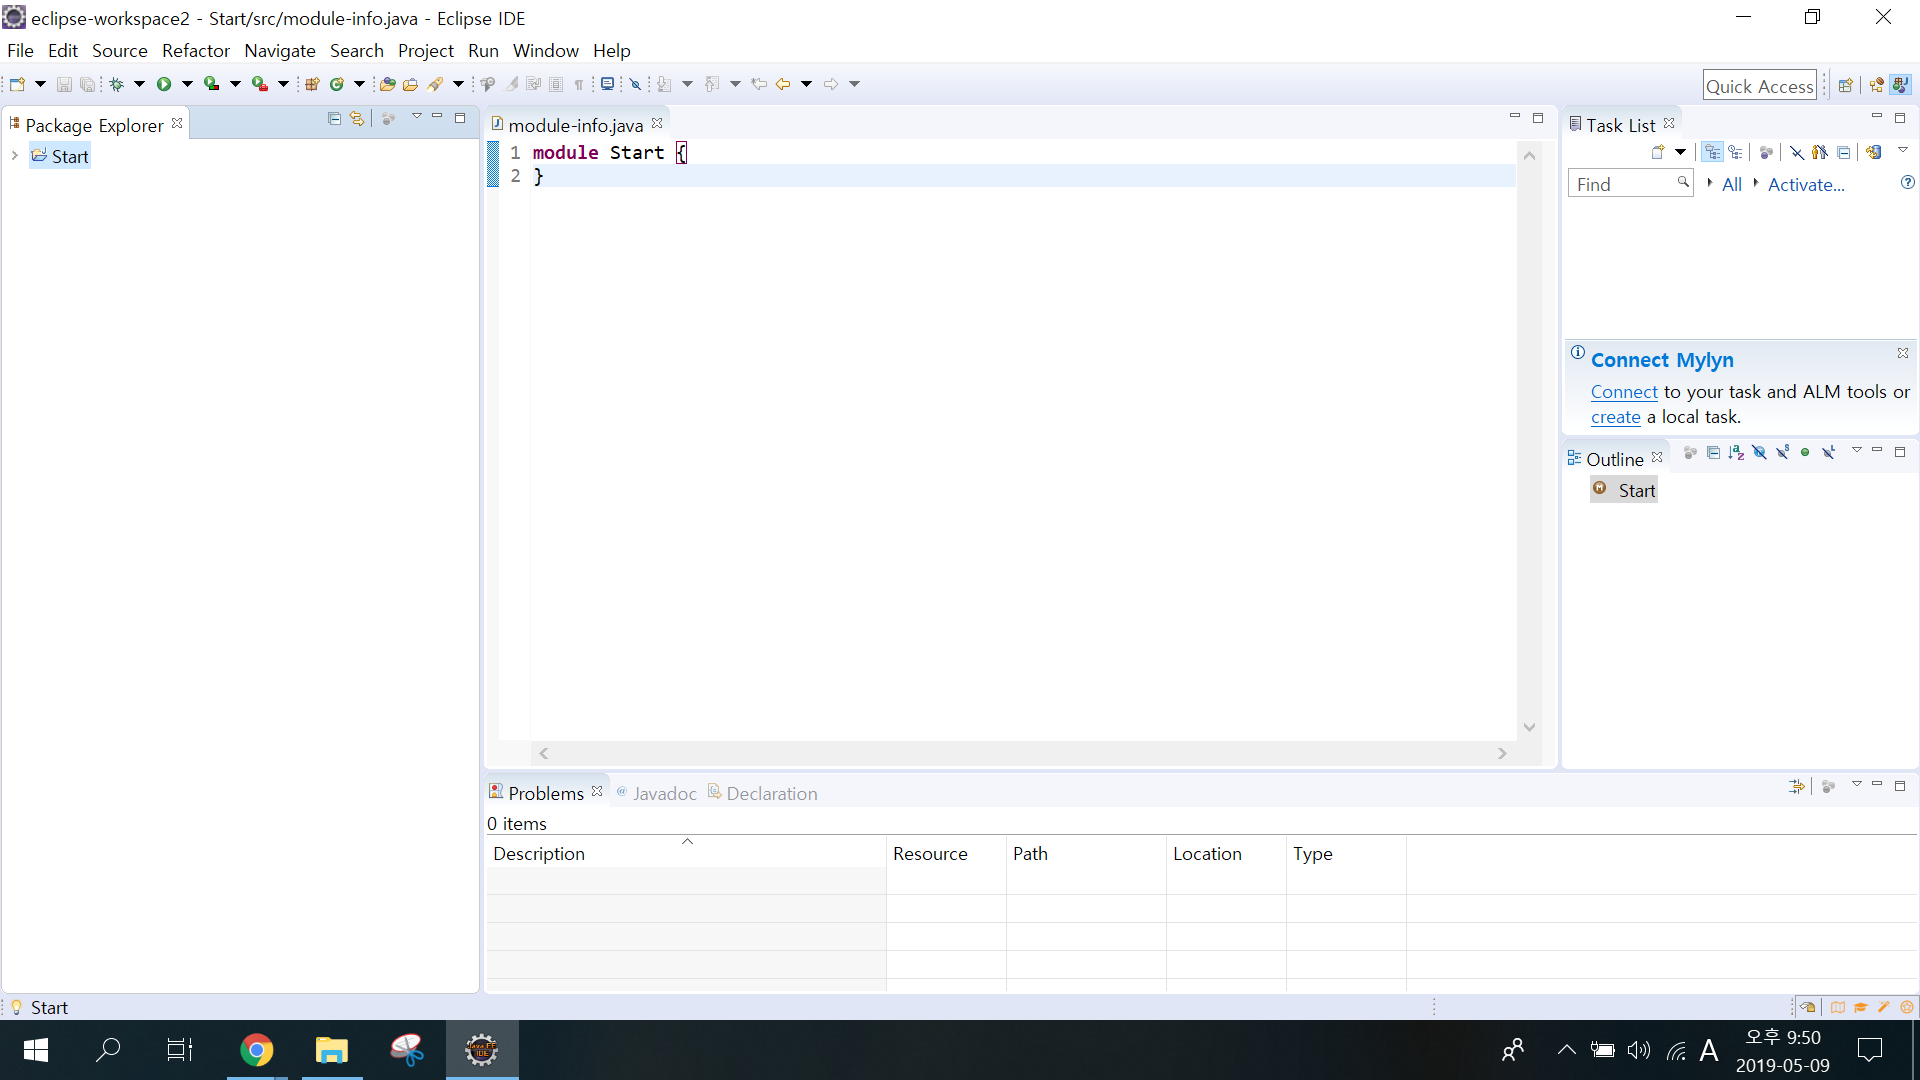Viewport: 1920px width, 1080px height.
Task: Click the Connect link in Mylyn panel
Action: pos(1623,392)
